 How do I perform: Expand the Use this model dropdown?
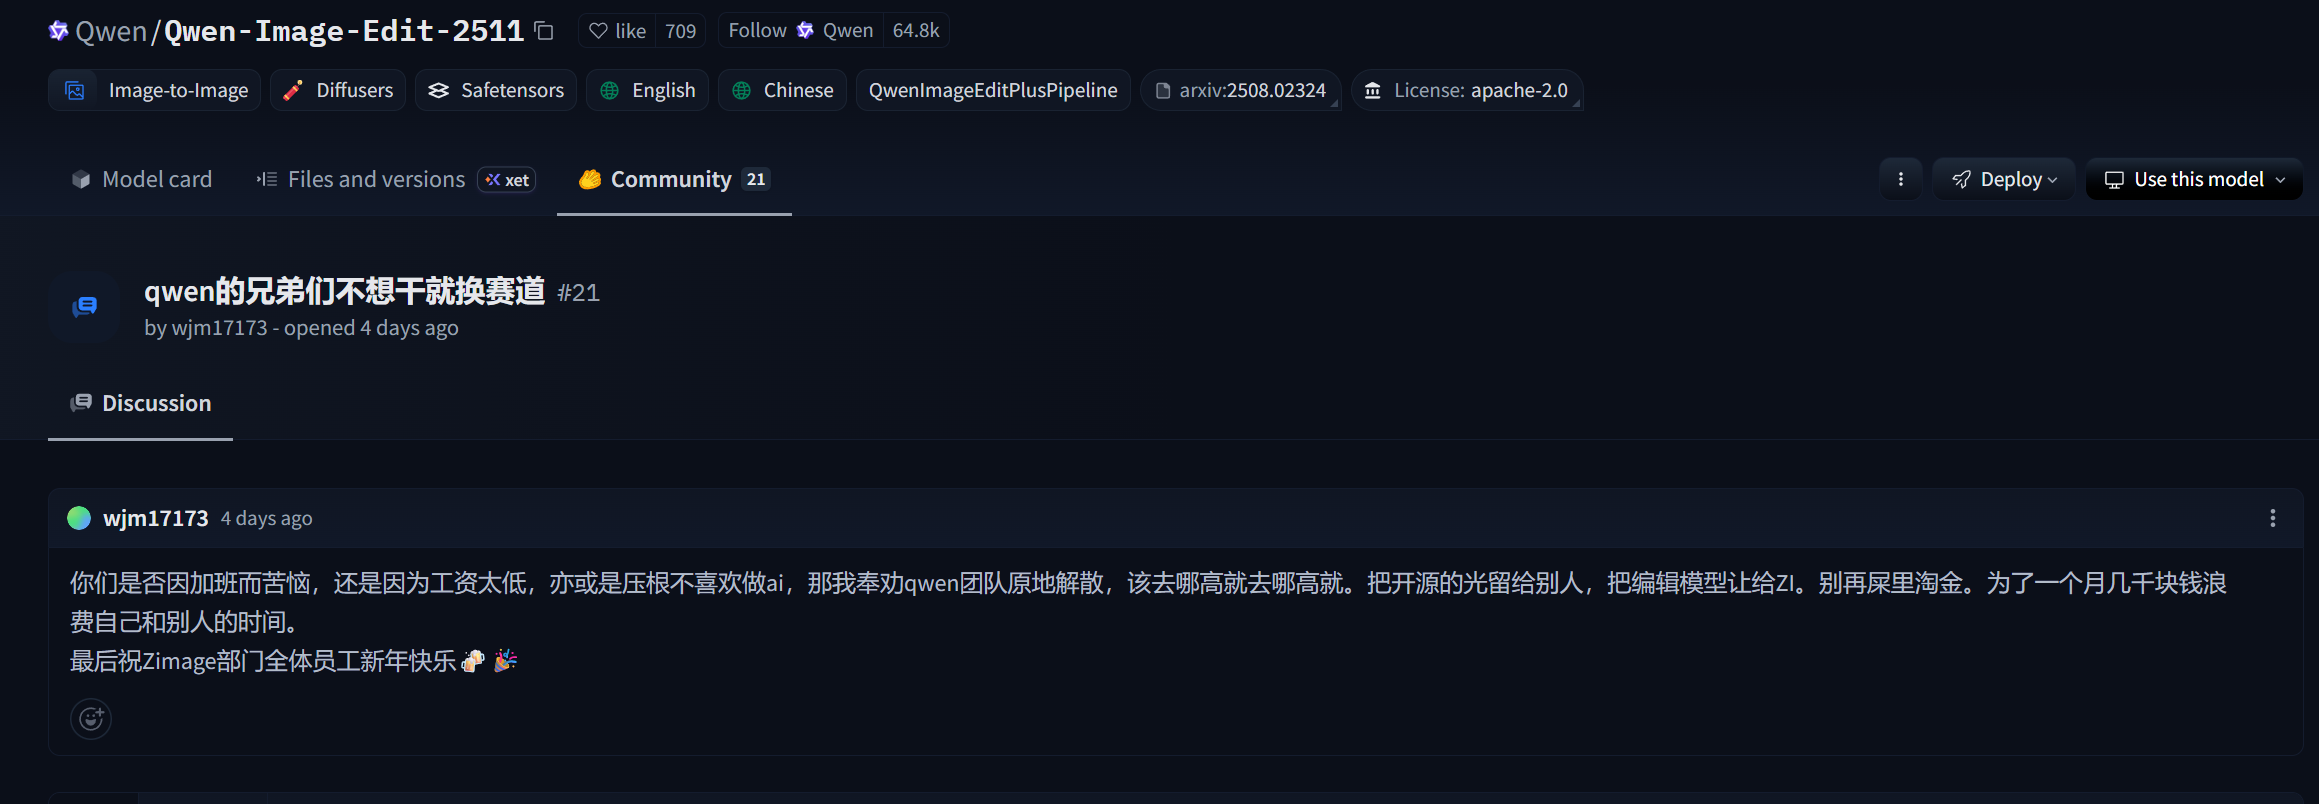pos(2194,179)
